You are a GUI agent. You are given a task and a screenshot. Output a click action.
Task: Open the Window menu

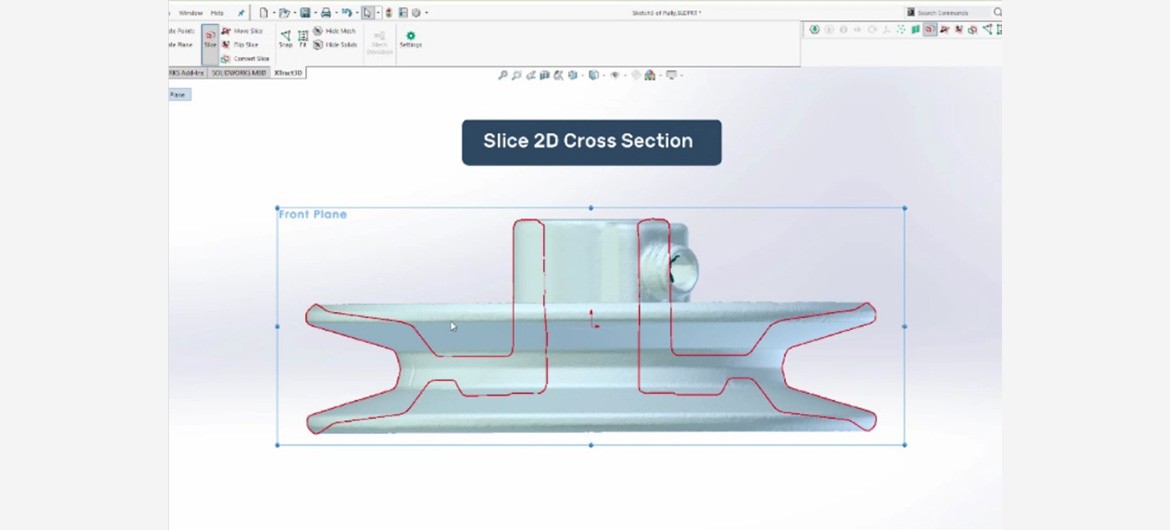(x=190, y=13)
